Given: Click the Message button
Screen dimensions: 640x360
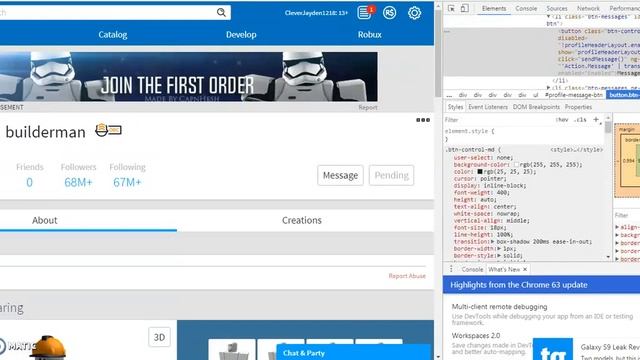Looking at the screenshot, I should coord(340,175).
